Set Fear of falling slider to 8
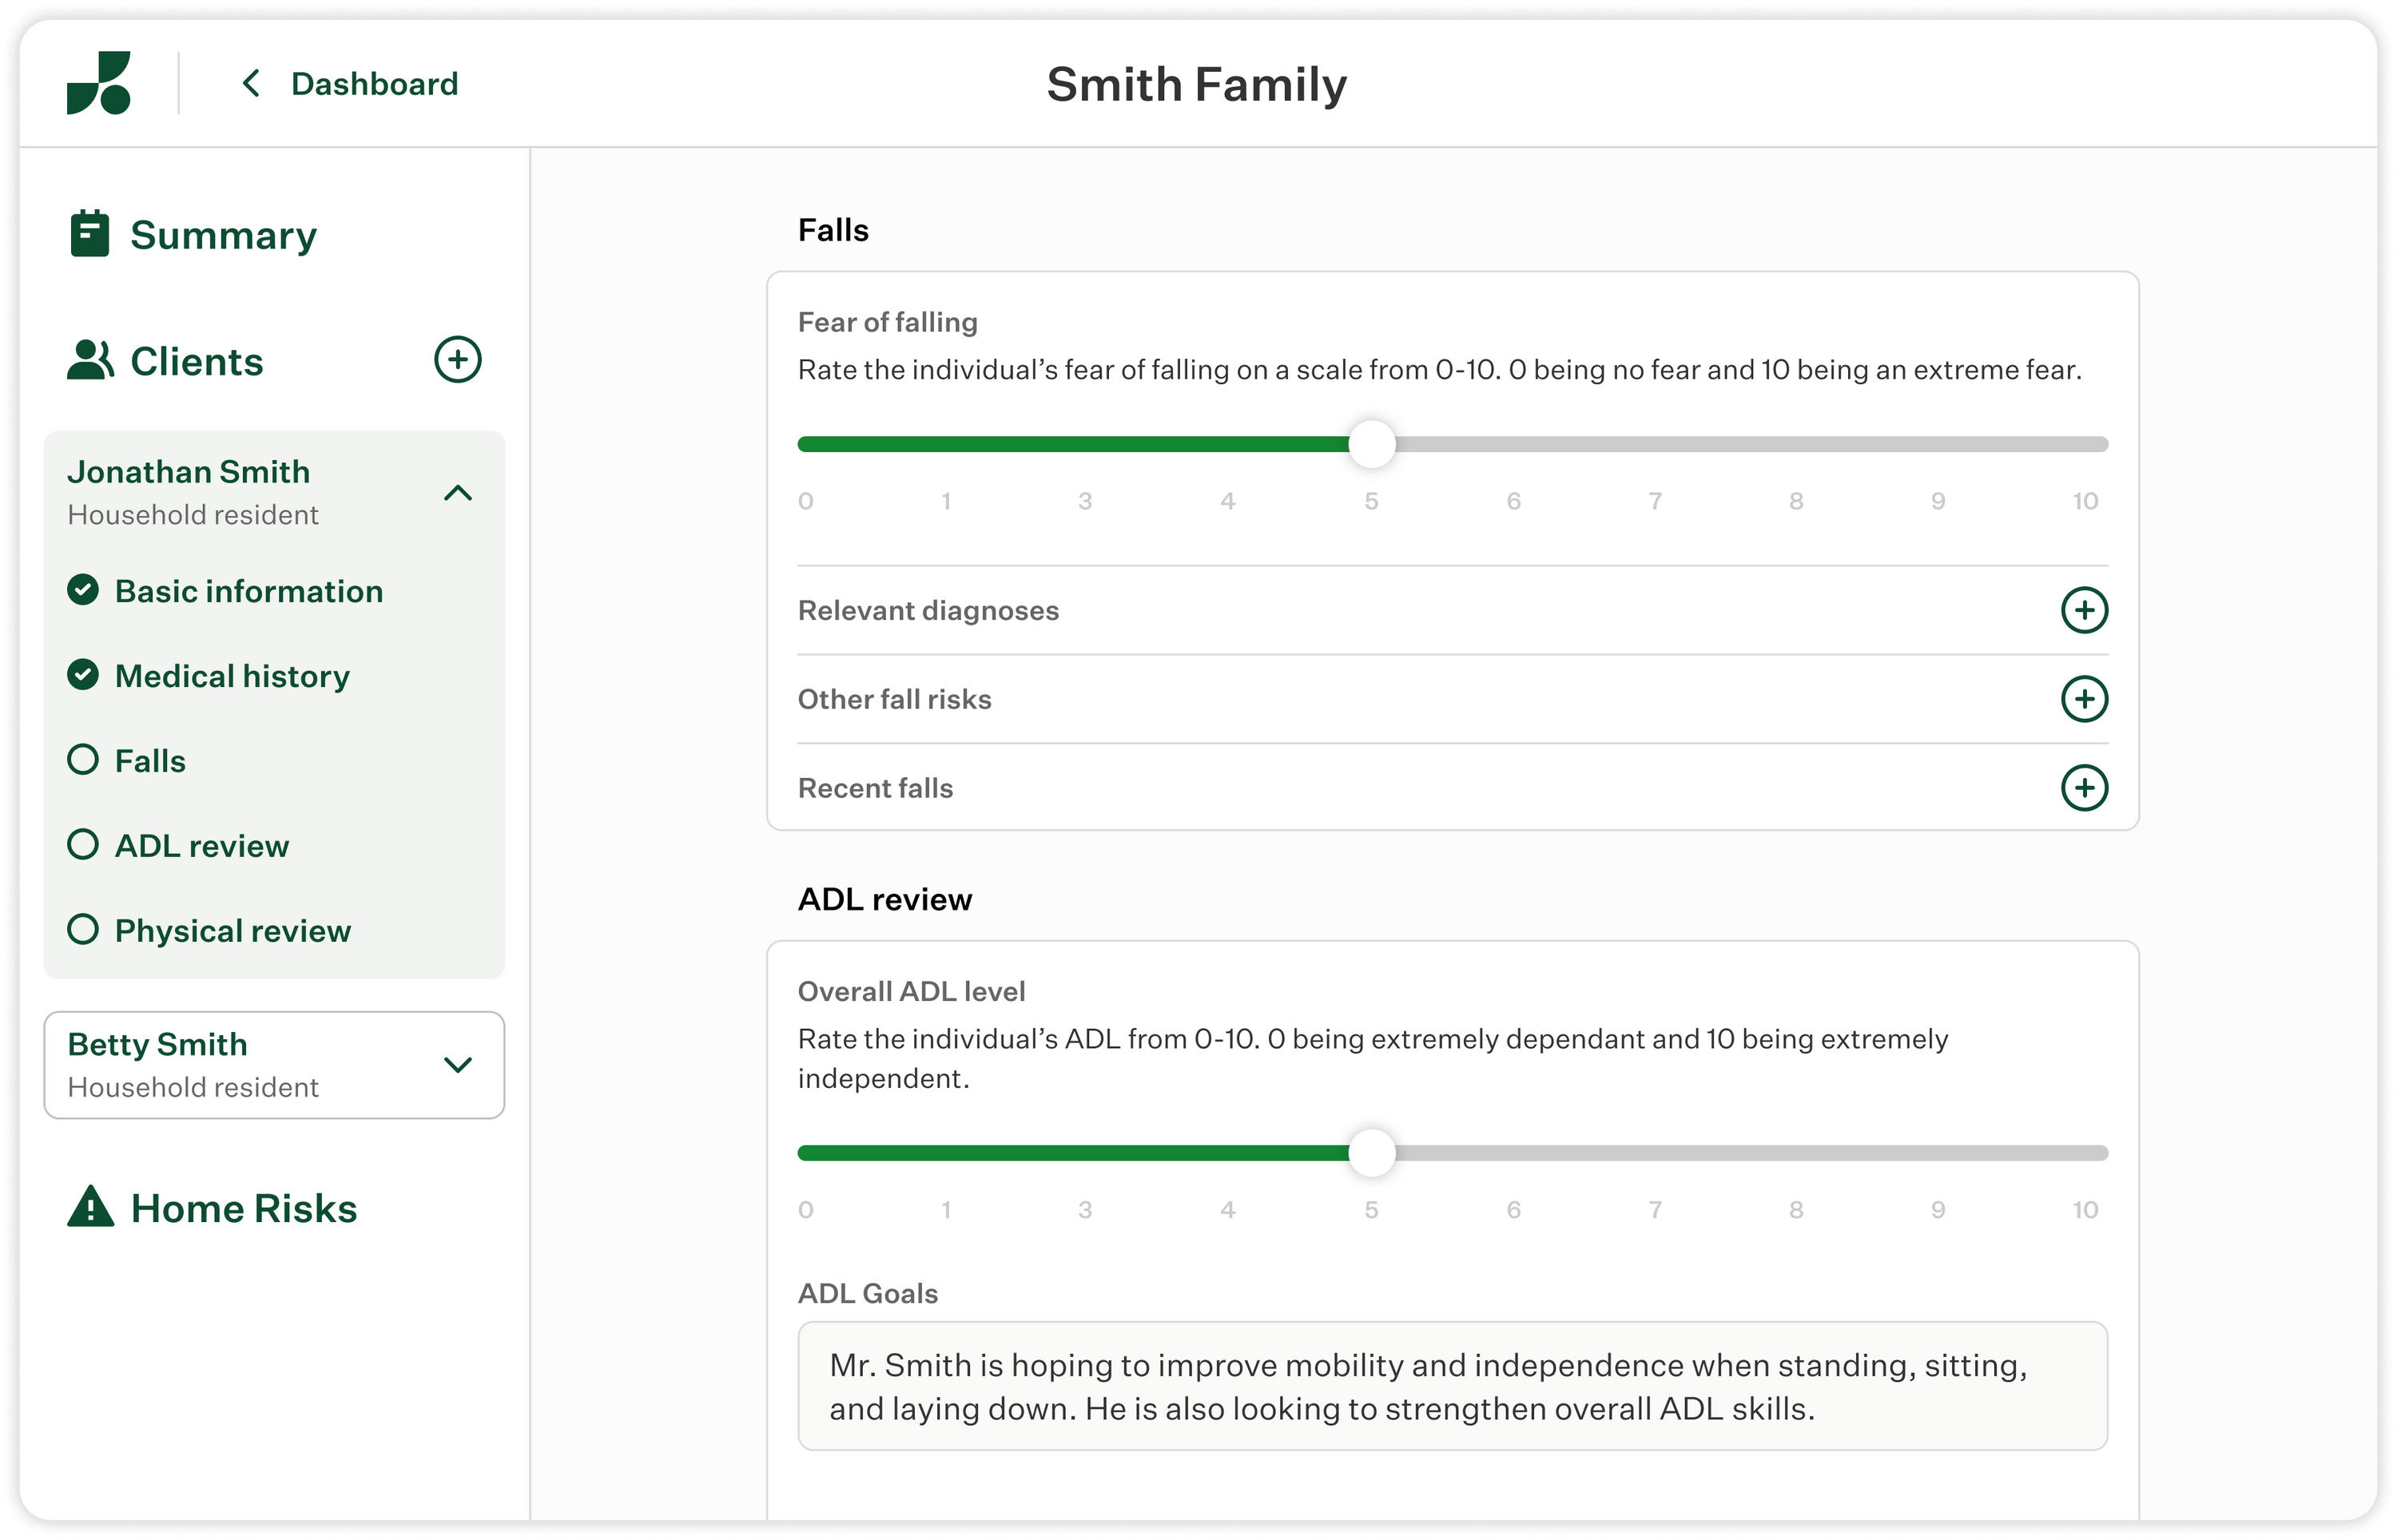The height and width of the screenshot is (1540, 2397). (x=1796, y=444)
